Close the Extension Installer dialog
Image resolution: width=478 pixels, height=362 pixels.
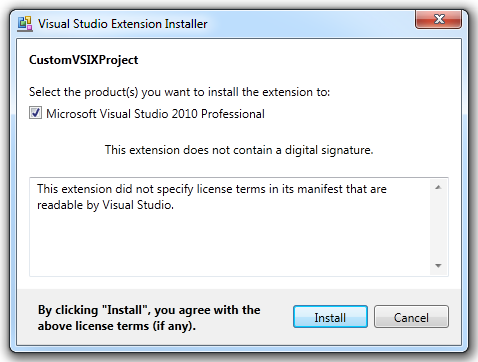(439, 19)
